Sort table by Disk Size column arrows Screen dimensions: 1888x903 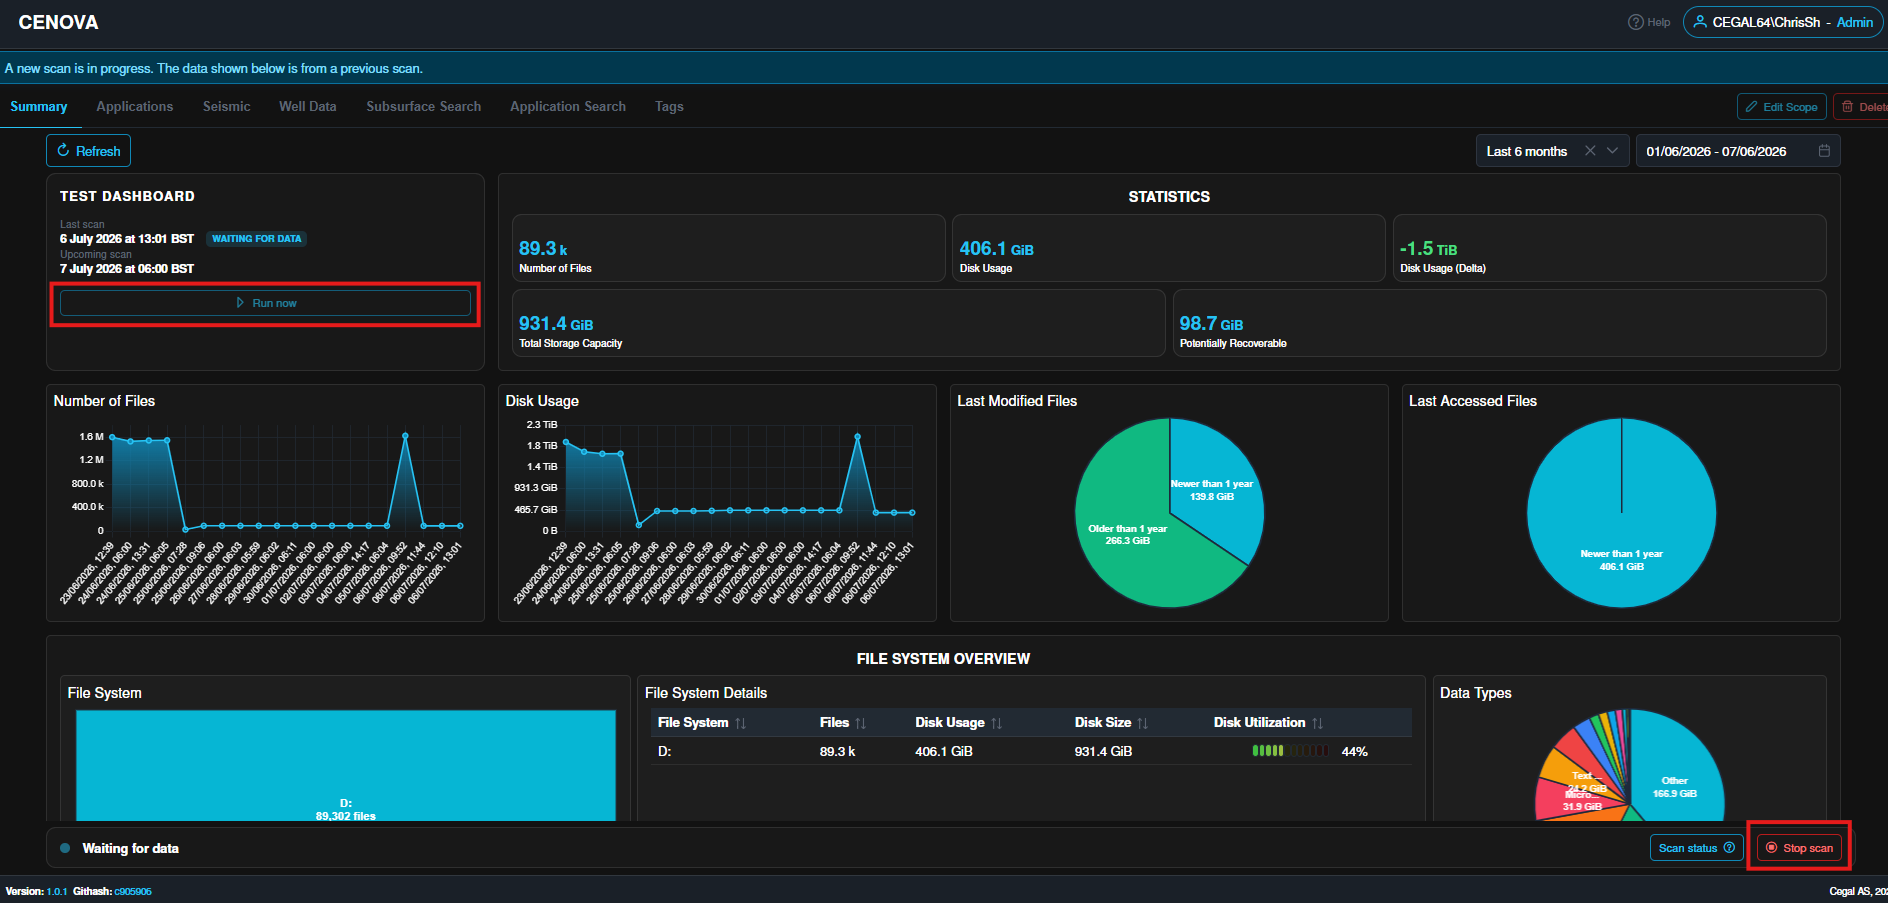point(1142,723)
